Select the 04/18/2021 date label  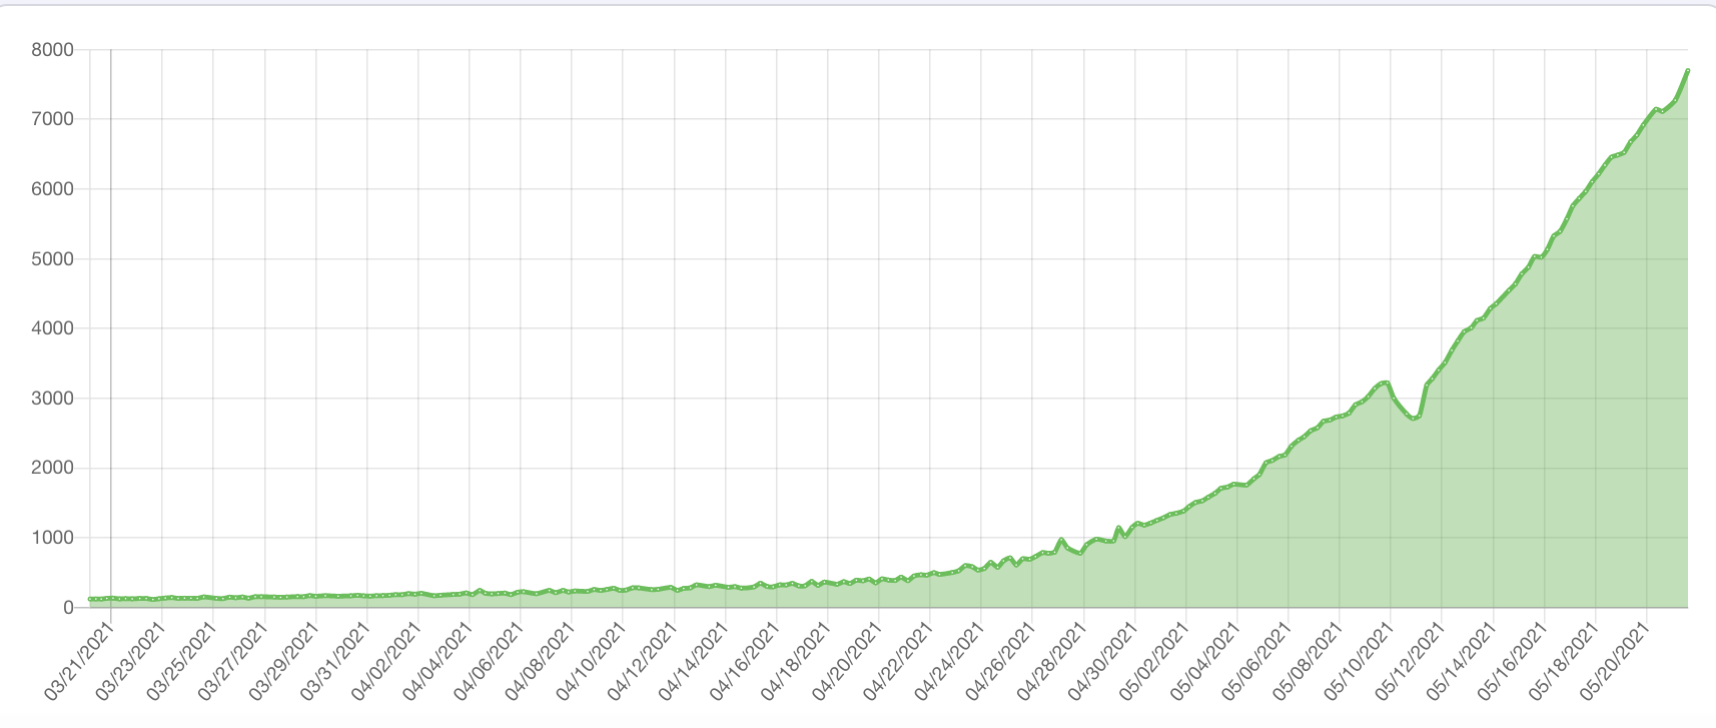pos(799,660)
